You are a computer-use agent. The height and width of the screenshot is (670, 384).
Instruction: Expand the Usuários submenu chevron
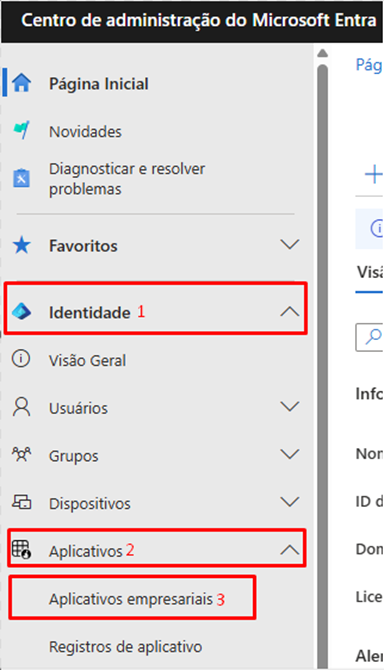click(x=289, y=407)
